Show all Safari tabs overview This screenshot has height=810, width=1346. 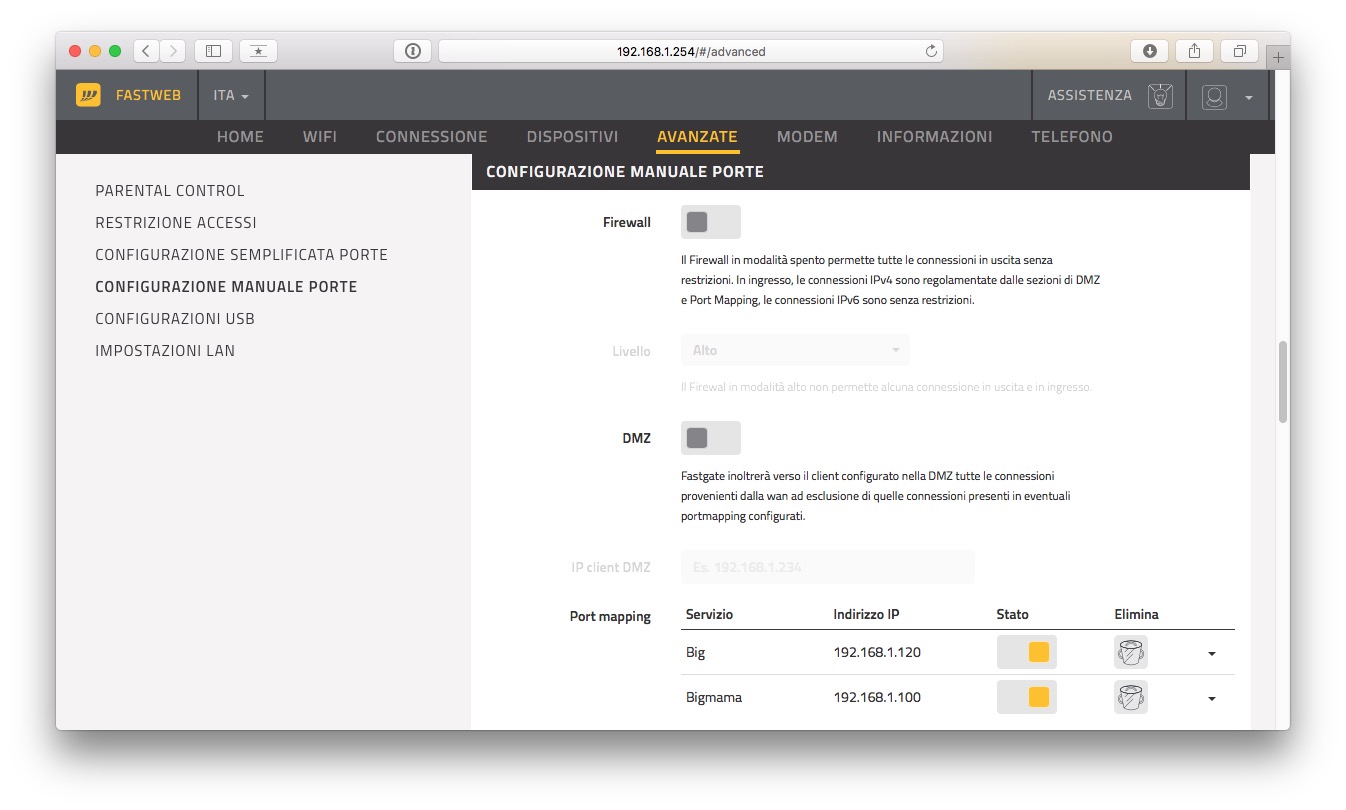pyautogui.click(x=1239, y=51)
